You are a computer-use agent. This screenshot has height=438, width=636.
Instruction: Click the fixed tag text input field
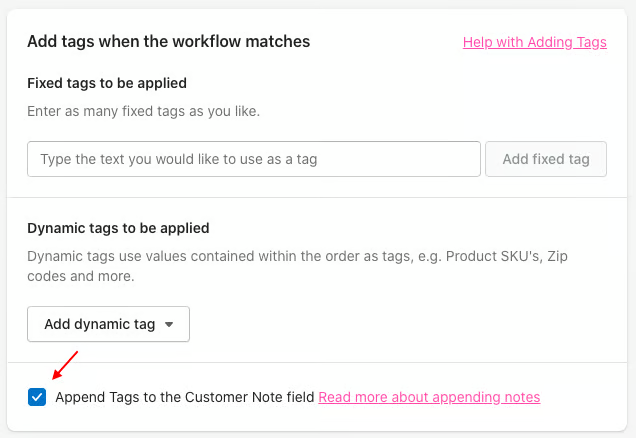pyautogui.click(x=254, y=159)
